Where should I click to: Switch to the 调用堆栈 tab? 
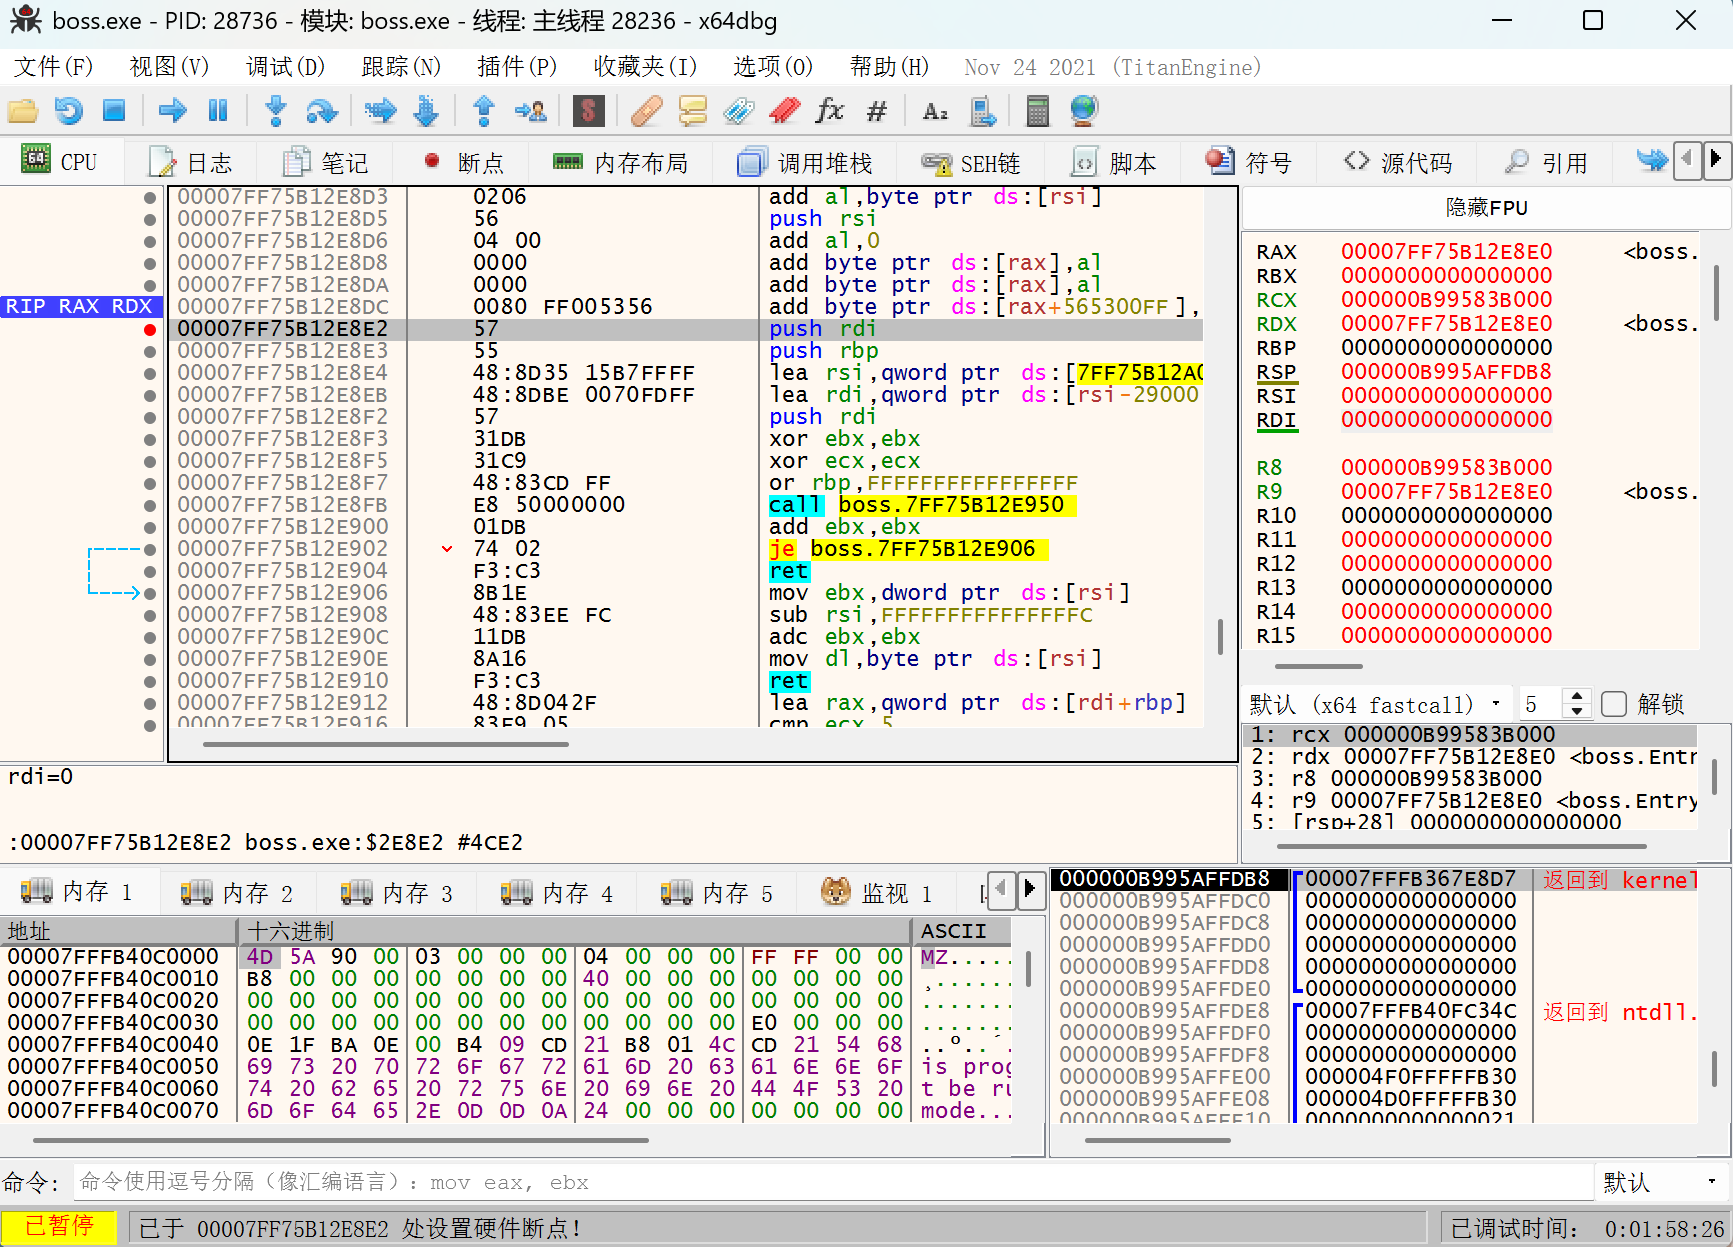pos(806,162)
